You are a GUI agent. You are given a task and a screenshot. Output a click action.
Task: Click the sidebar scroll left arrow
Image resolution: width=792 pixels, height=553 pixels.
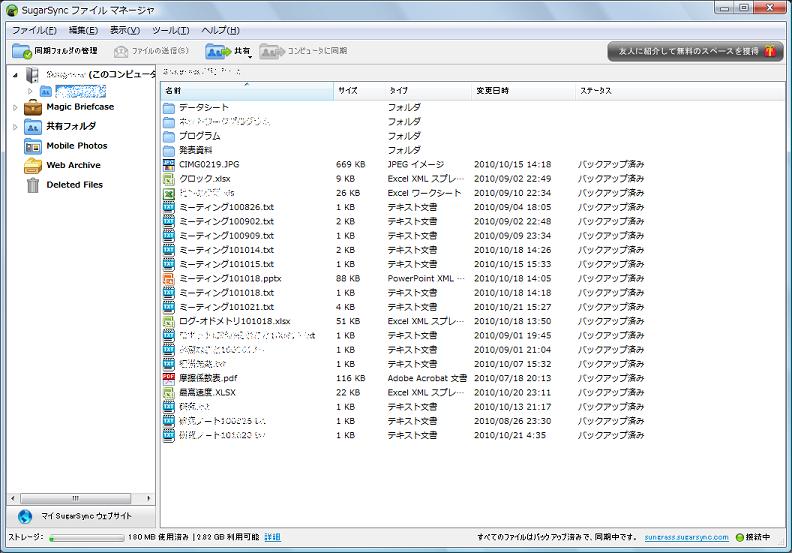coord(13,498)
